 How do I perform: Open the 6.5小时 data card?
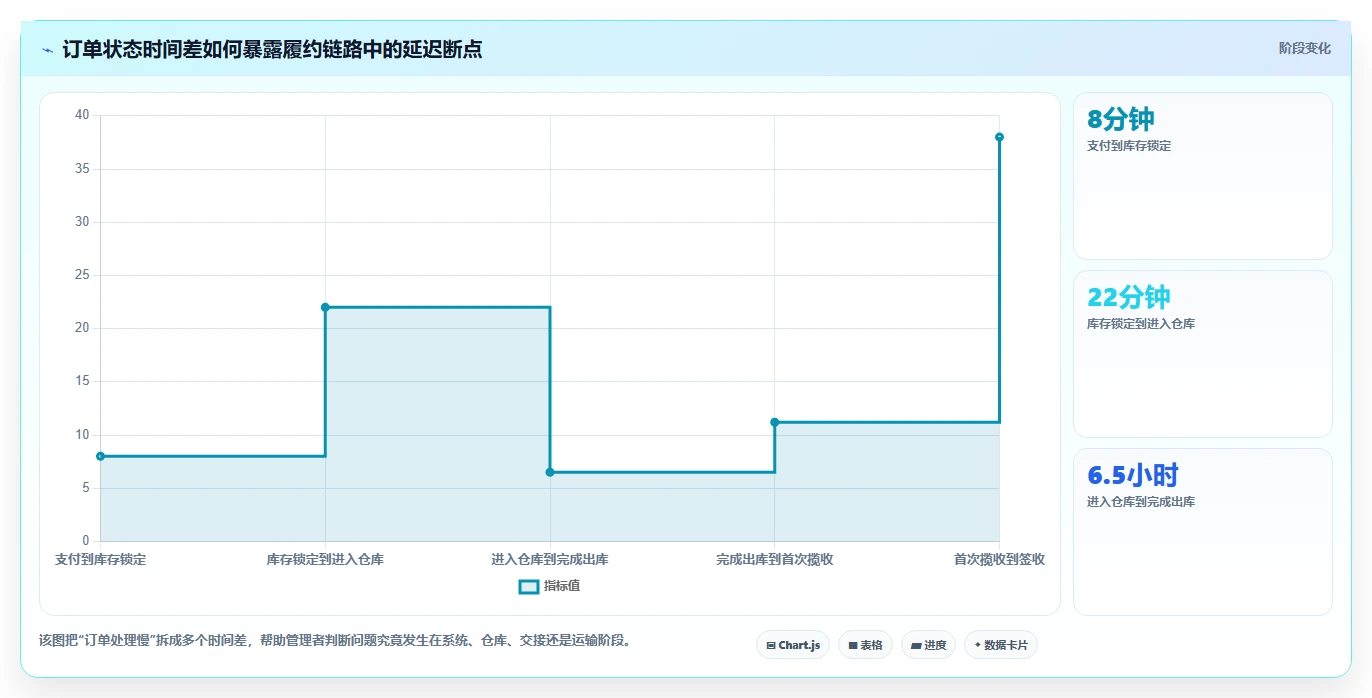1202,532
